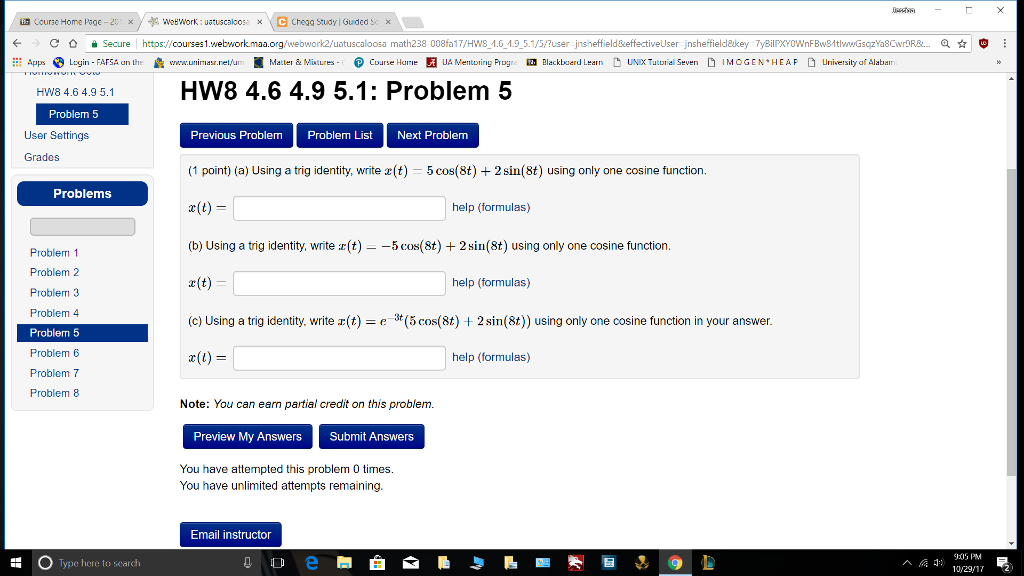Open the Mail app from the taskbar
Image resolution: width=1024 pixels, height=576 pixels.
[410, 561]
